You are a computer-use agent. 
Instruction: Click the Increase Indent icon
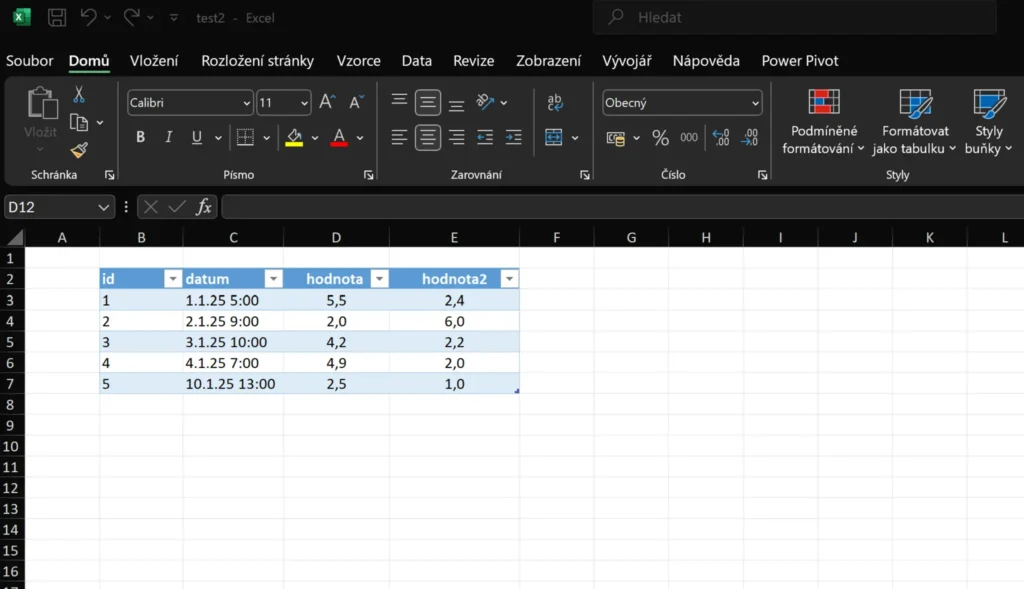513,138
